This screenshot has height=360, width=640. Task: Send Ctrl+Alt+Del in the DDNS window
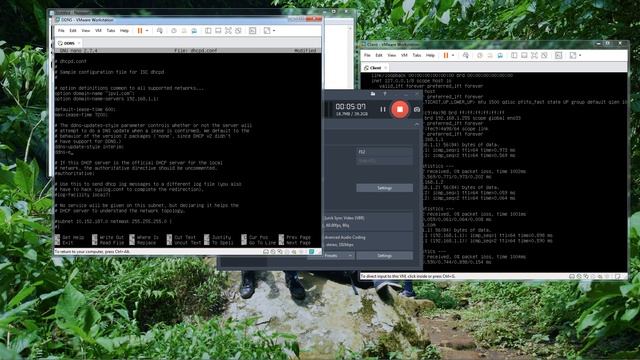160,31
